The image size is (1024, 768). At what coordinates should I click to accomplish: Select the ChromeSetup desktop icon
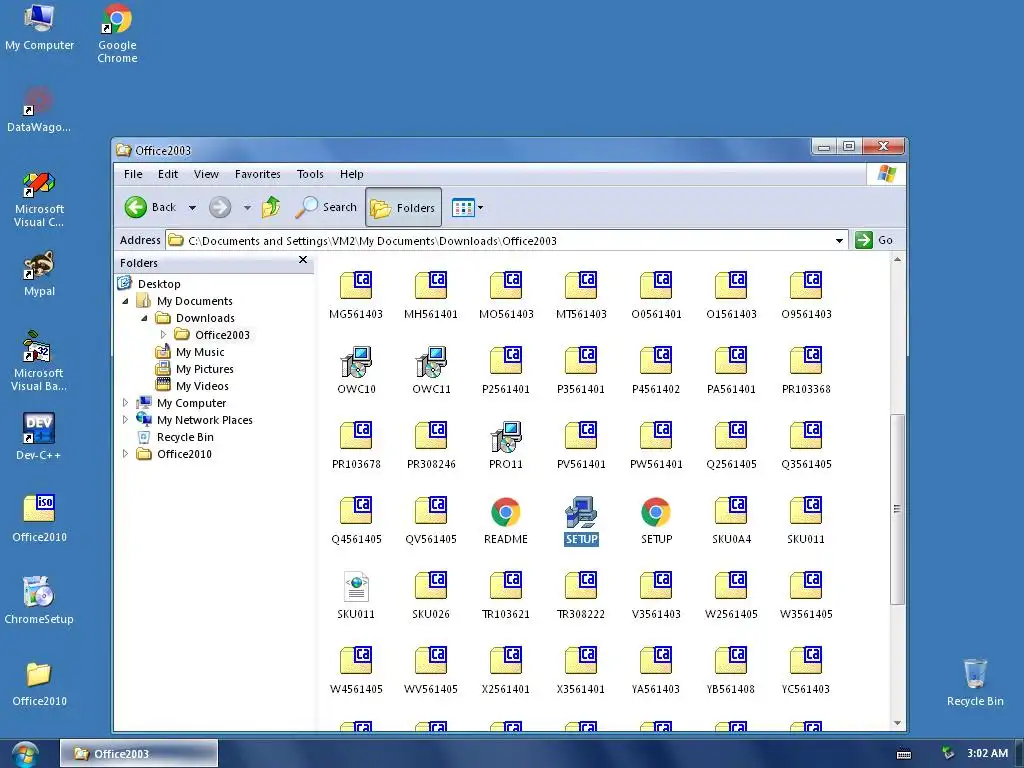[39, 600]
